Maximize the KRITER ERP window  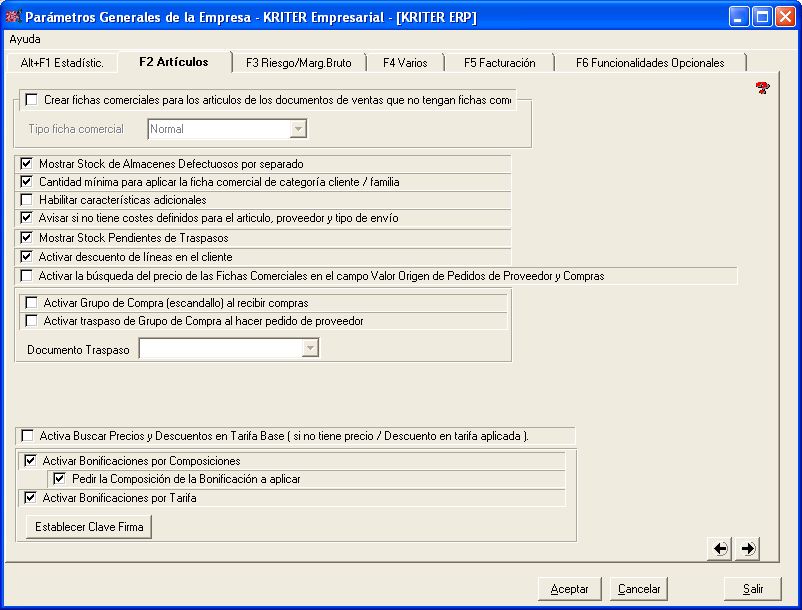[x=762, y=17]
